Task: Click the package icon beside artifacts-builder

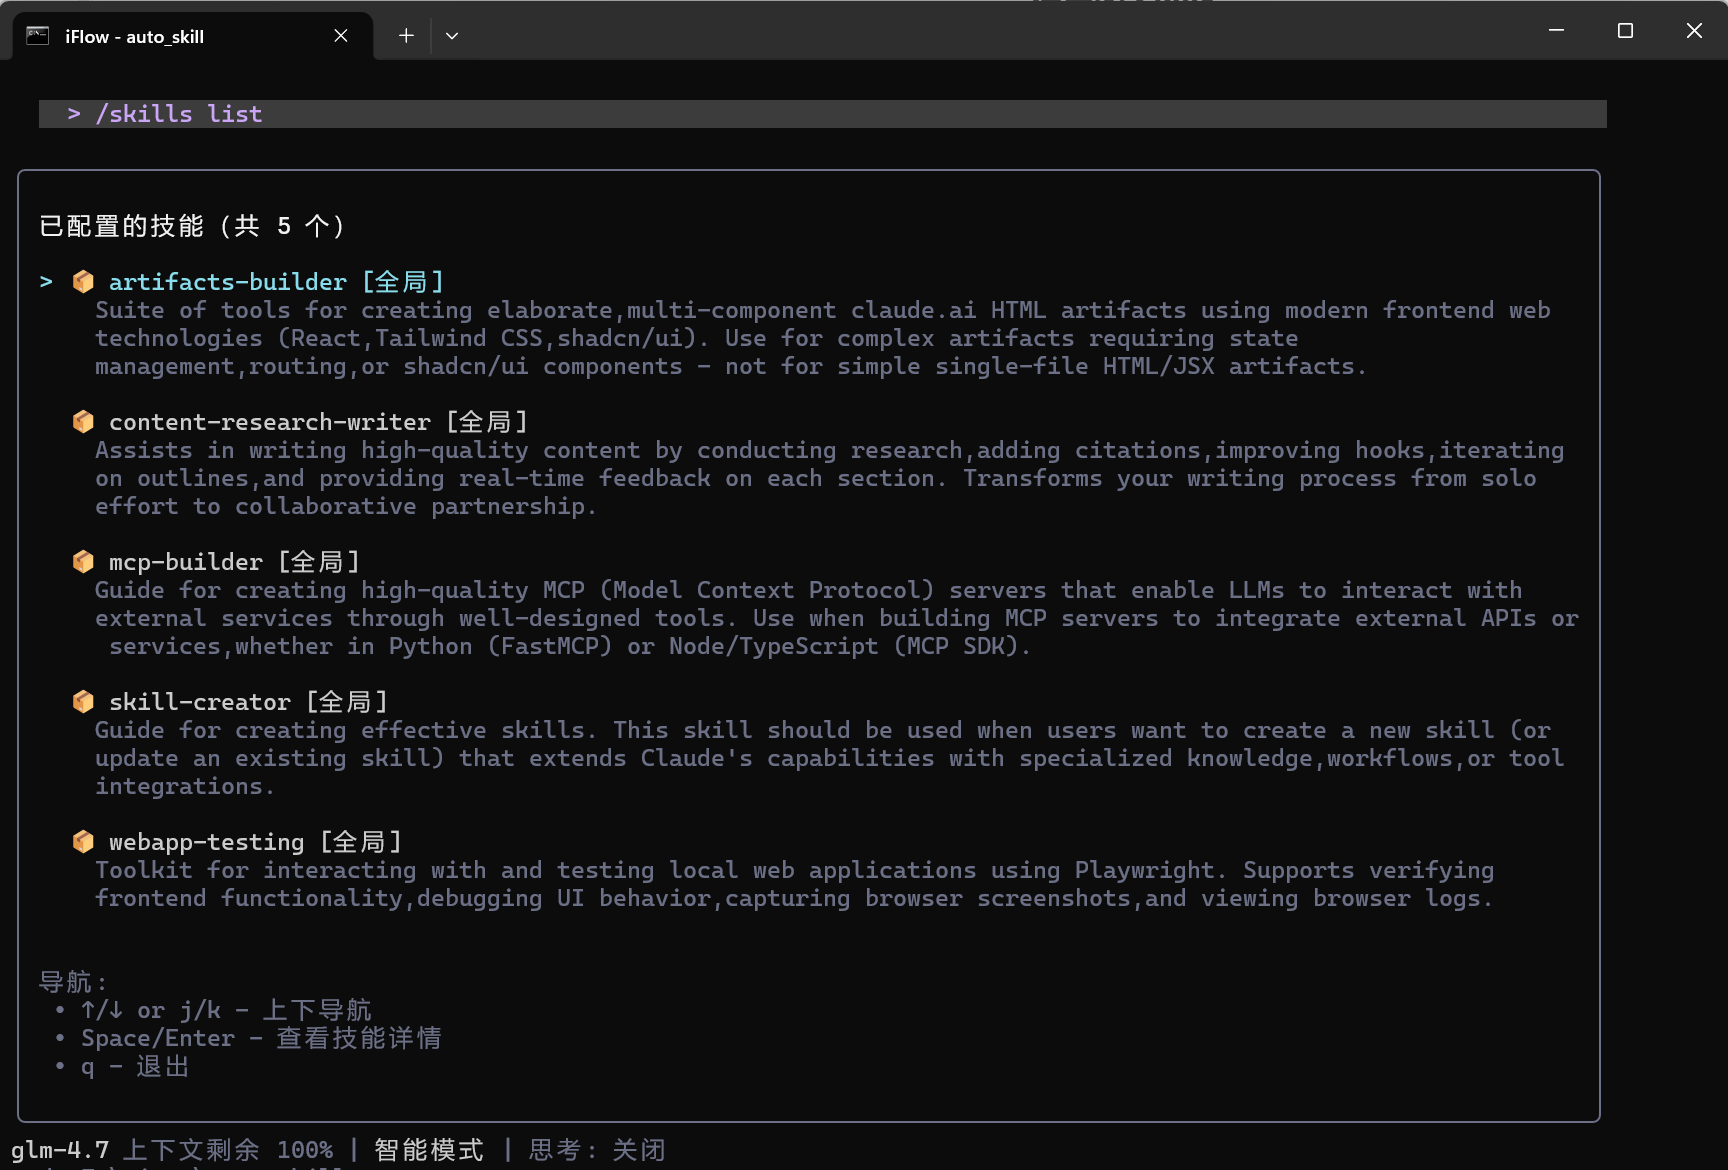Action: [83, 282]
